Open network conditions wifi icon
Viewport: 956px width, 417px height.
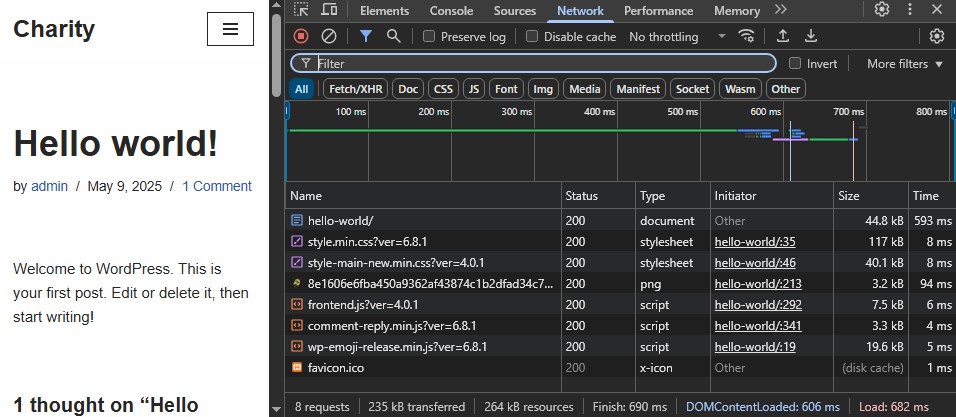[746, 36]
